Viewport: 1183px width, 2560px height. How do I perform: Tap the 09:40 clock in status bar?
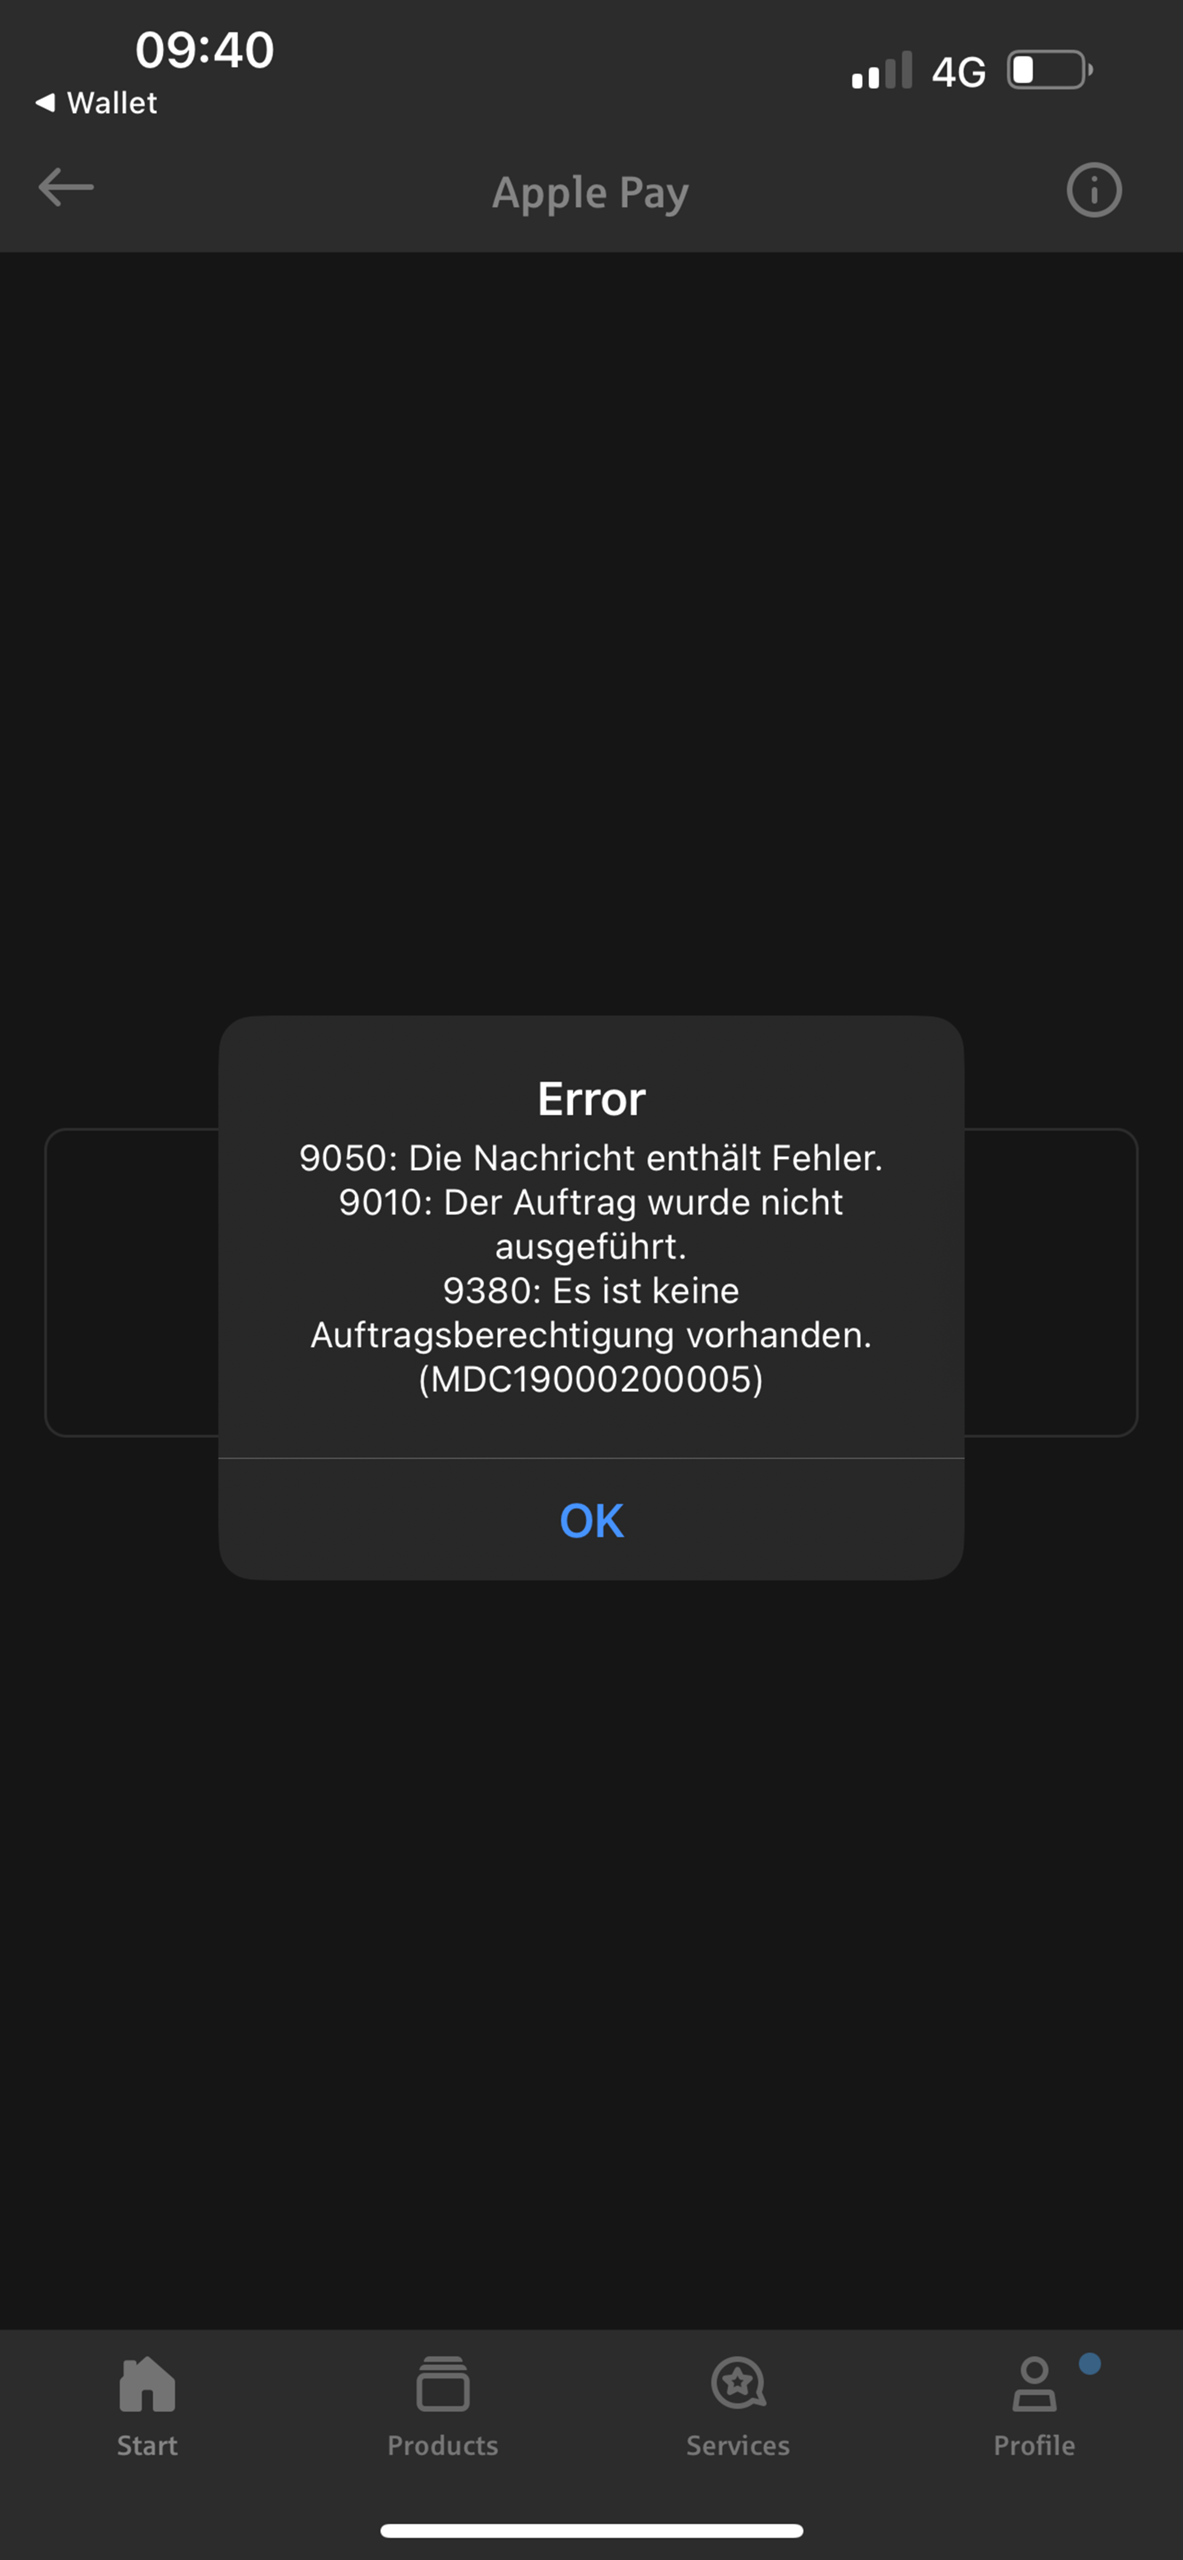(x=204, y=49)
